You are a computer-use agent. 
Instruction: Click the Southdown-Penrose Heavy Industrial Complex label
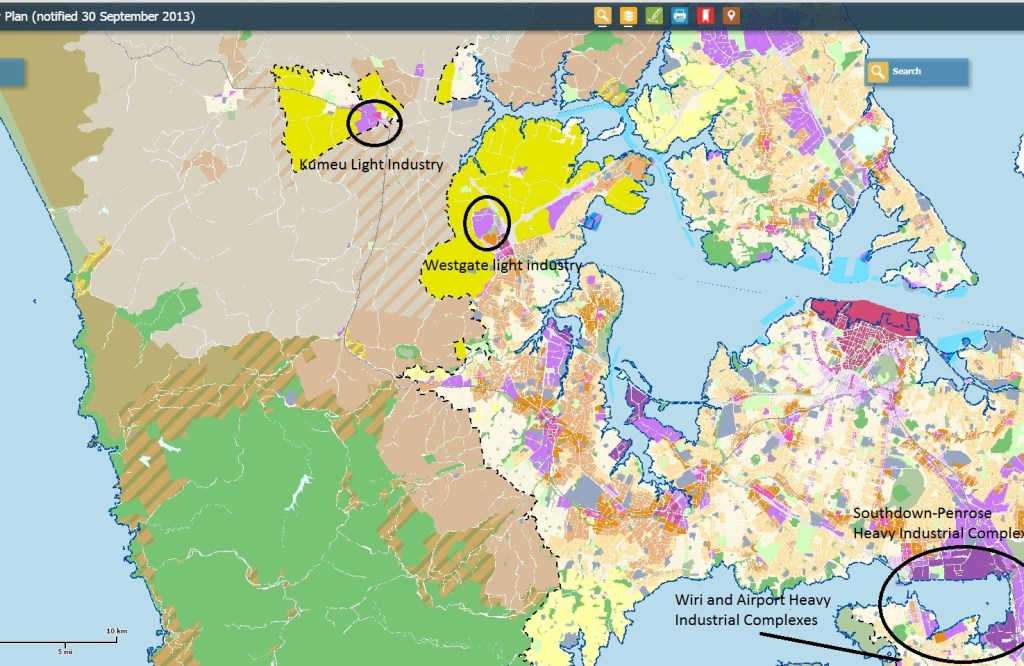click(x=936, y=523)
